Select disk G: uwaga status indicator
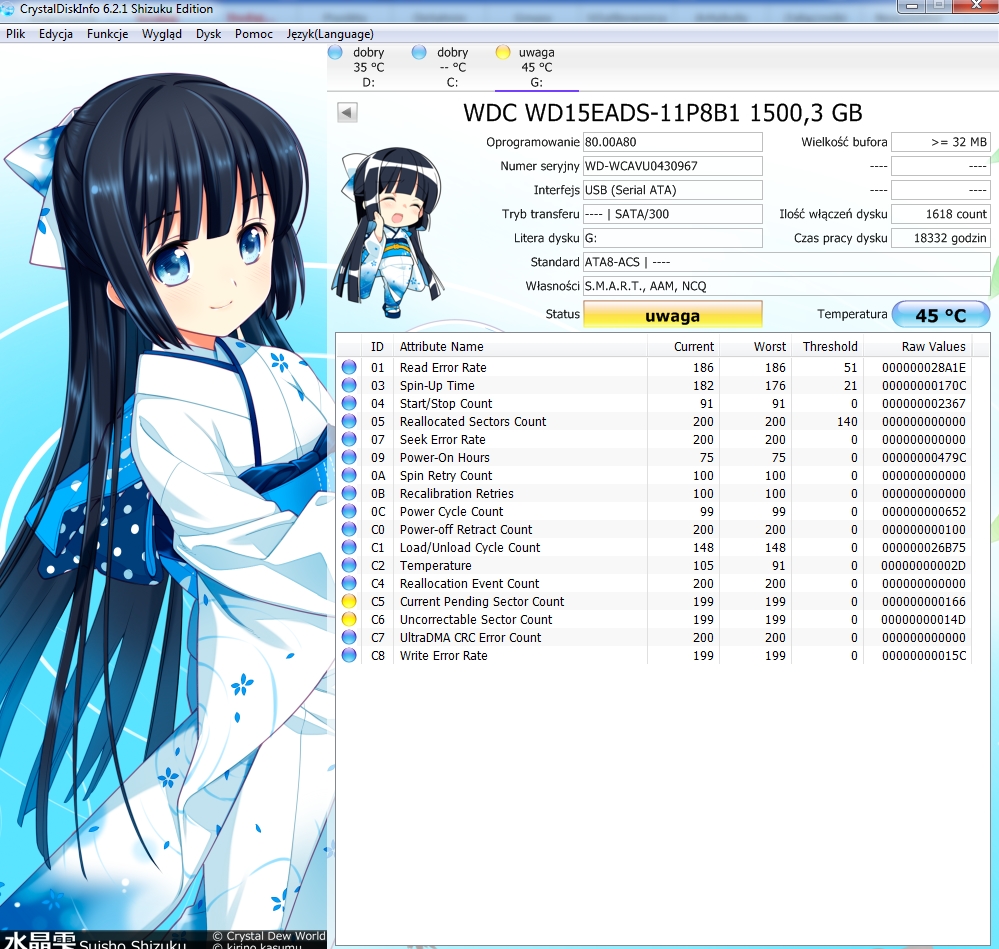Screen dimensions: 999x949 pyautogui.click(x=503, y=52)
